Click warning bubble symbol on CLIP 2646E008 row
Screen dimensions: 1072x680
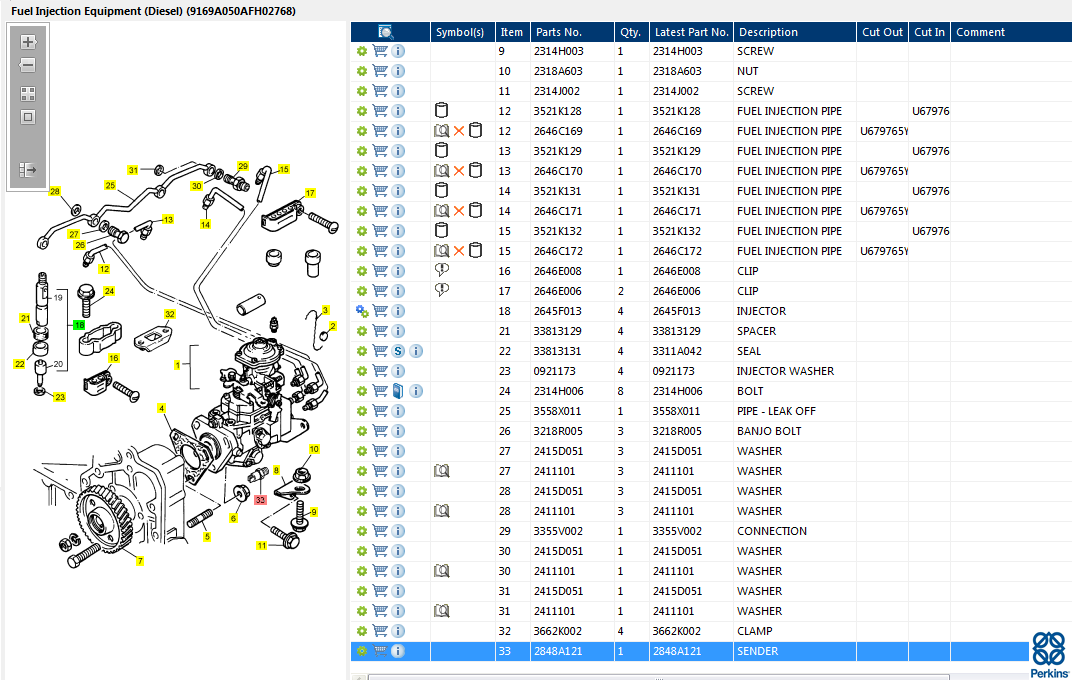tap(442, 271)
